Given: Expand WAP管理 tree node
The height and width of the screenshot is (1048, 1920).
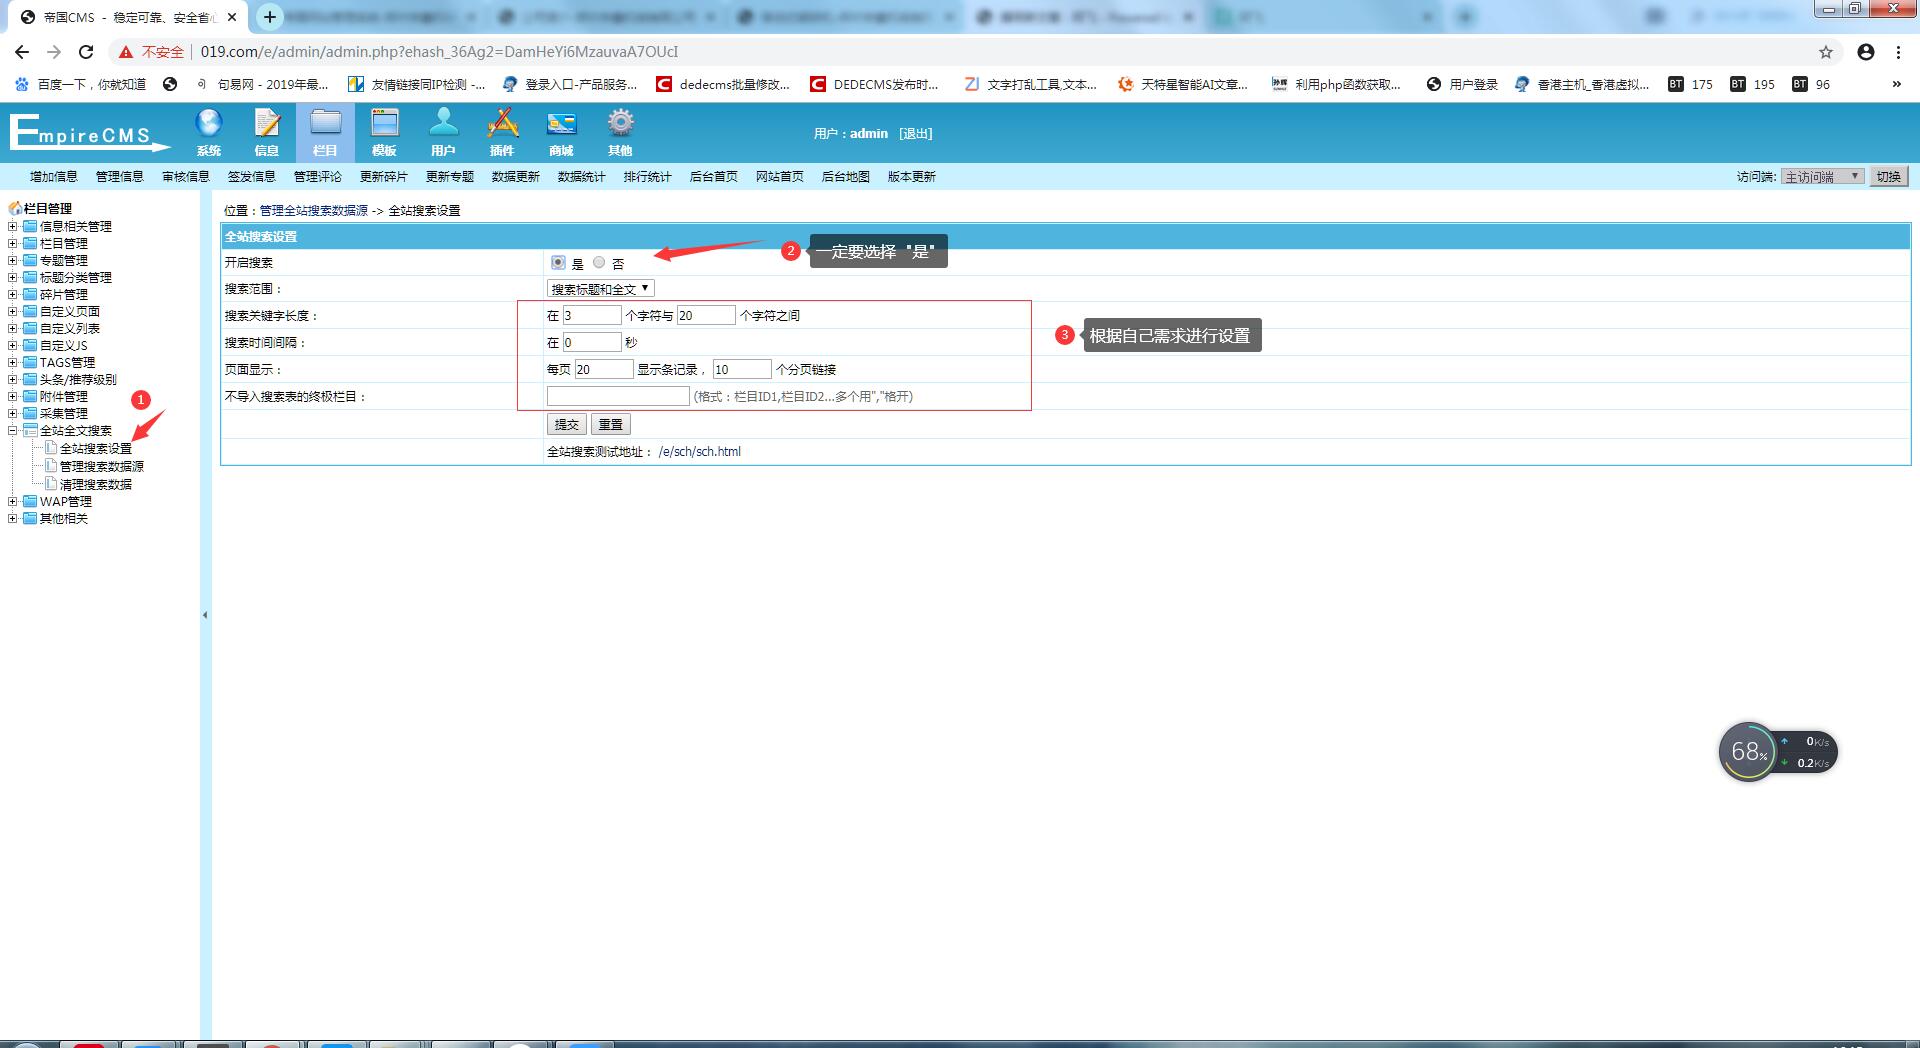Looking at the screenshot, I should (13, 501).
